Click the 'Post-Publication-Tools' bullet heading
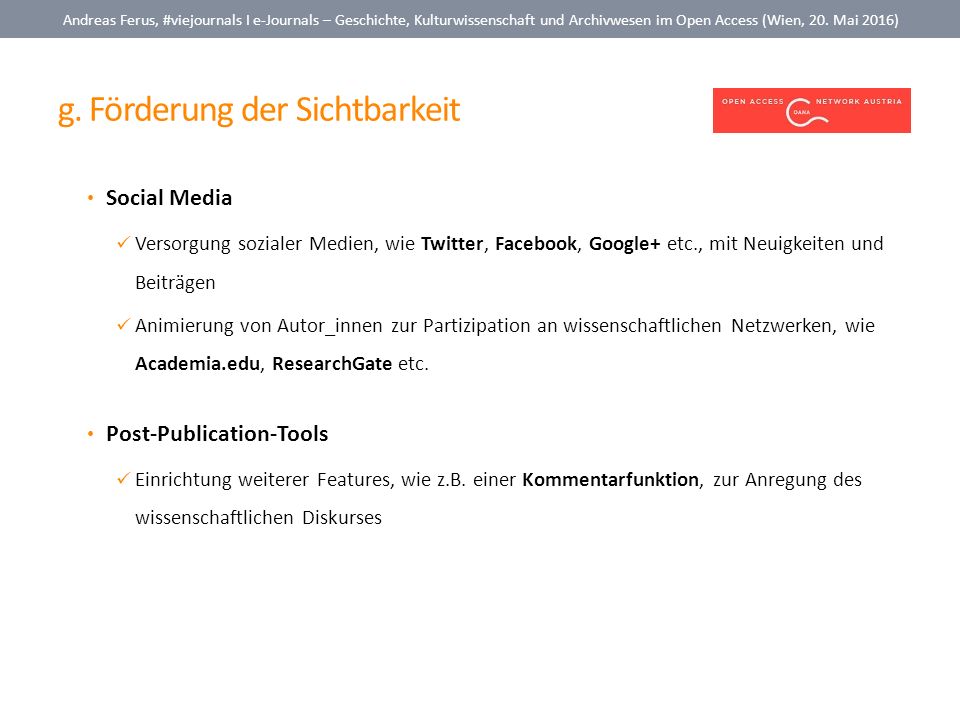 pos(217,433)
